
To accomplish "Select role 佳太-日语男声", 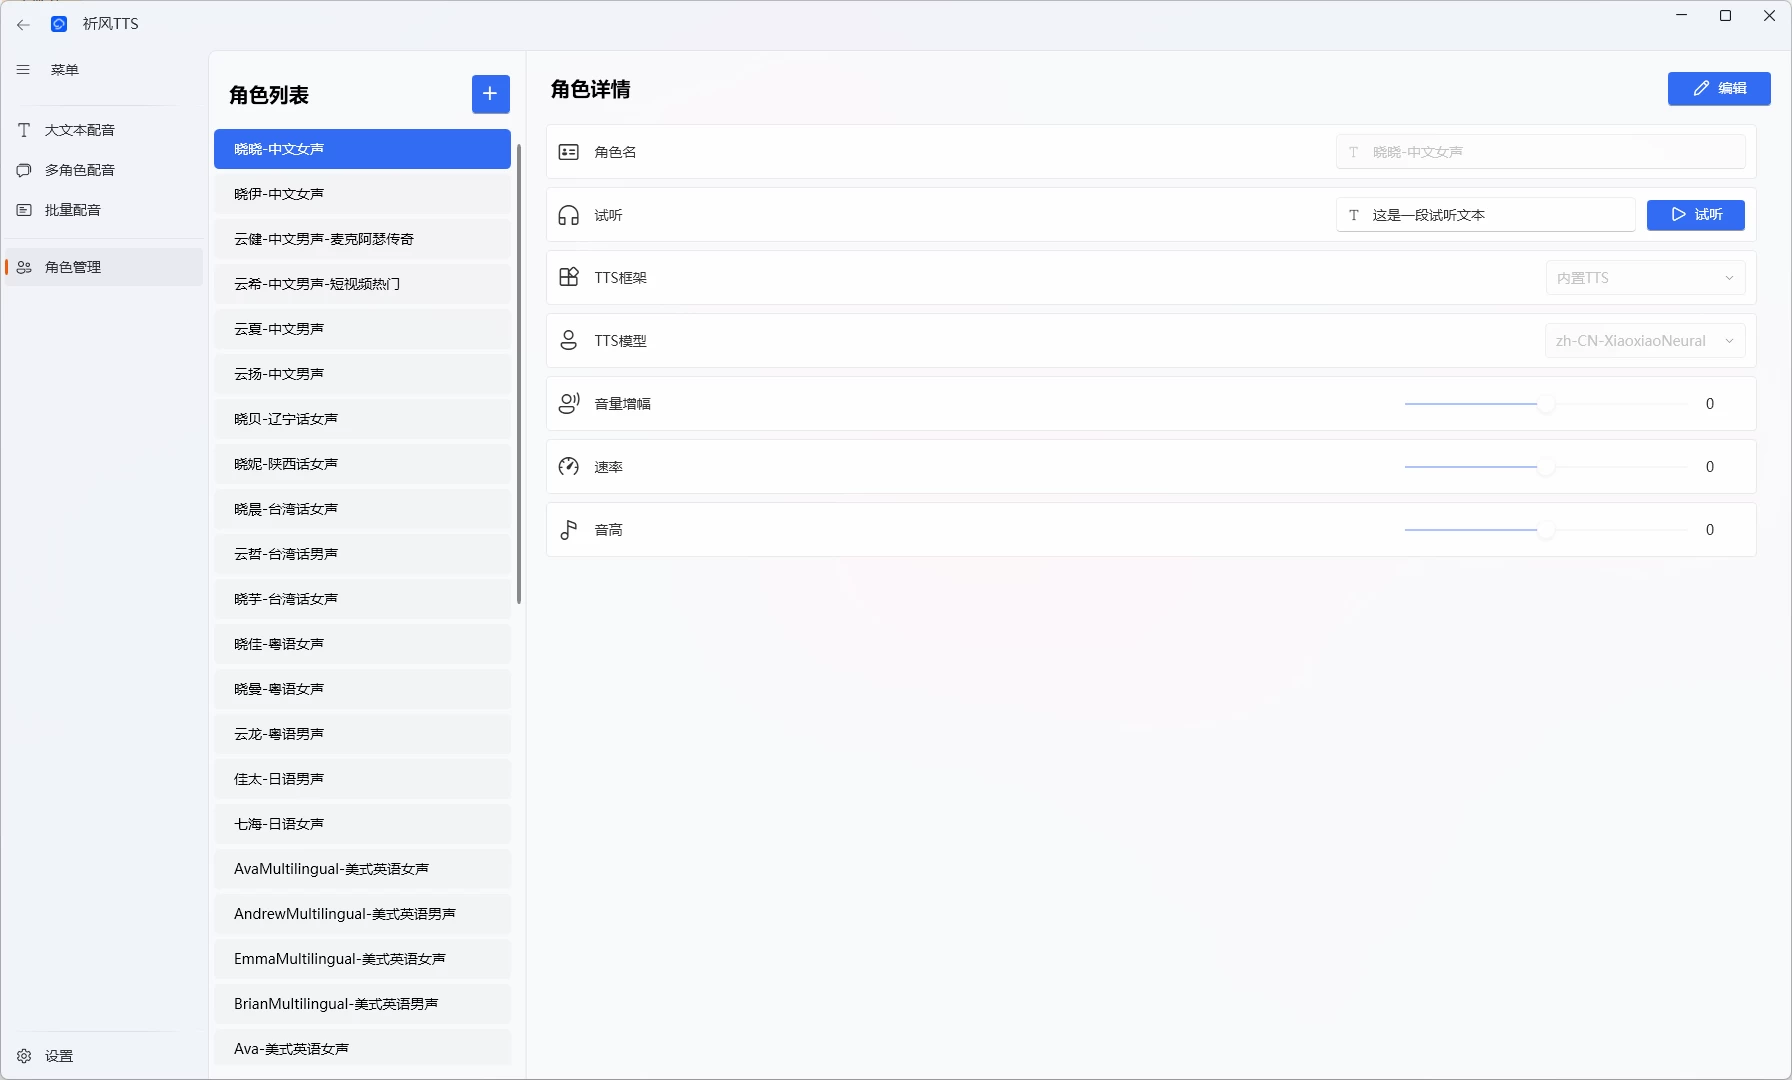I will coord(362,779).
